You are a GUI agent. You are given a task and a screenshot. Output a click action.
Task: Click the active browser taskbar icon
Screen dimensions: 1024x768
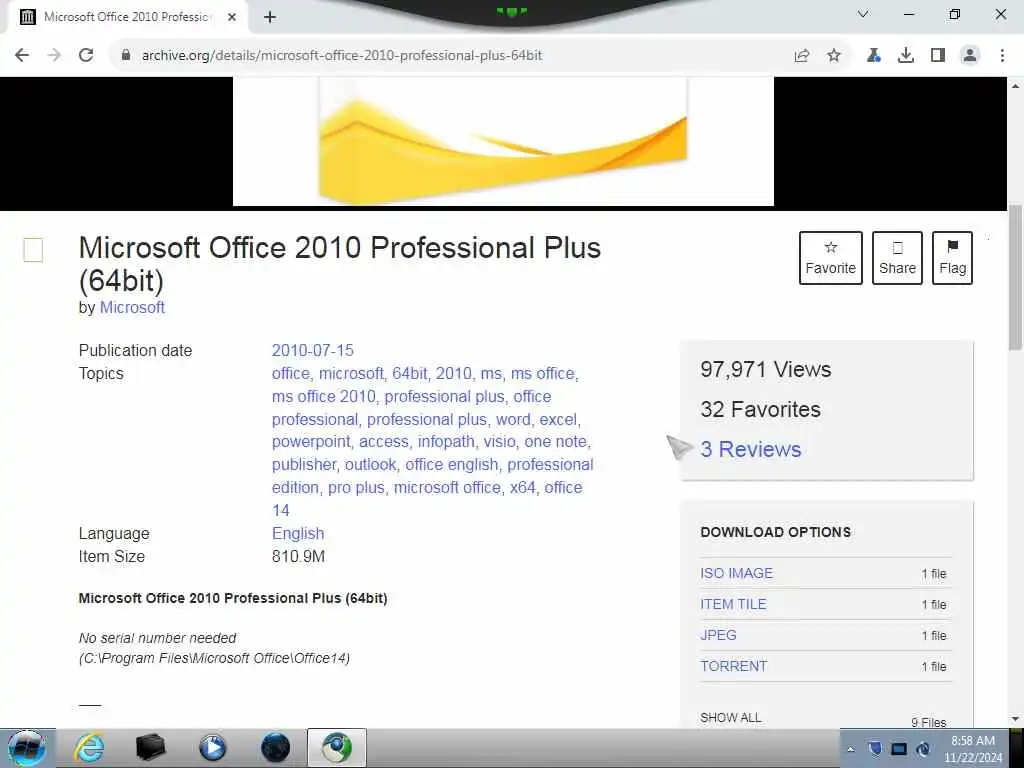(337, 748)
